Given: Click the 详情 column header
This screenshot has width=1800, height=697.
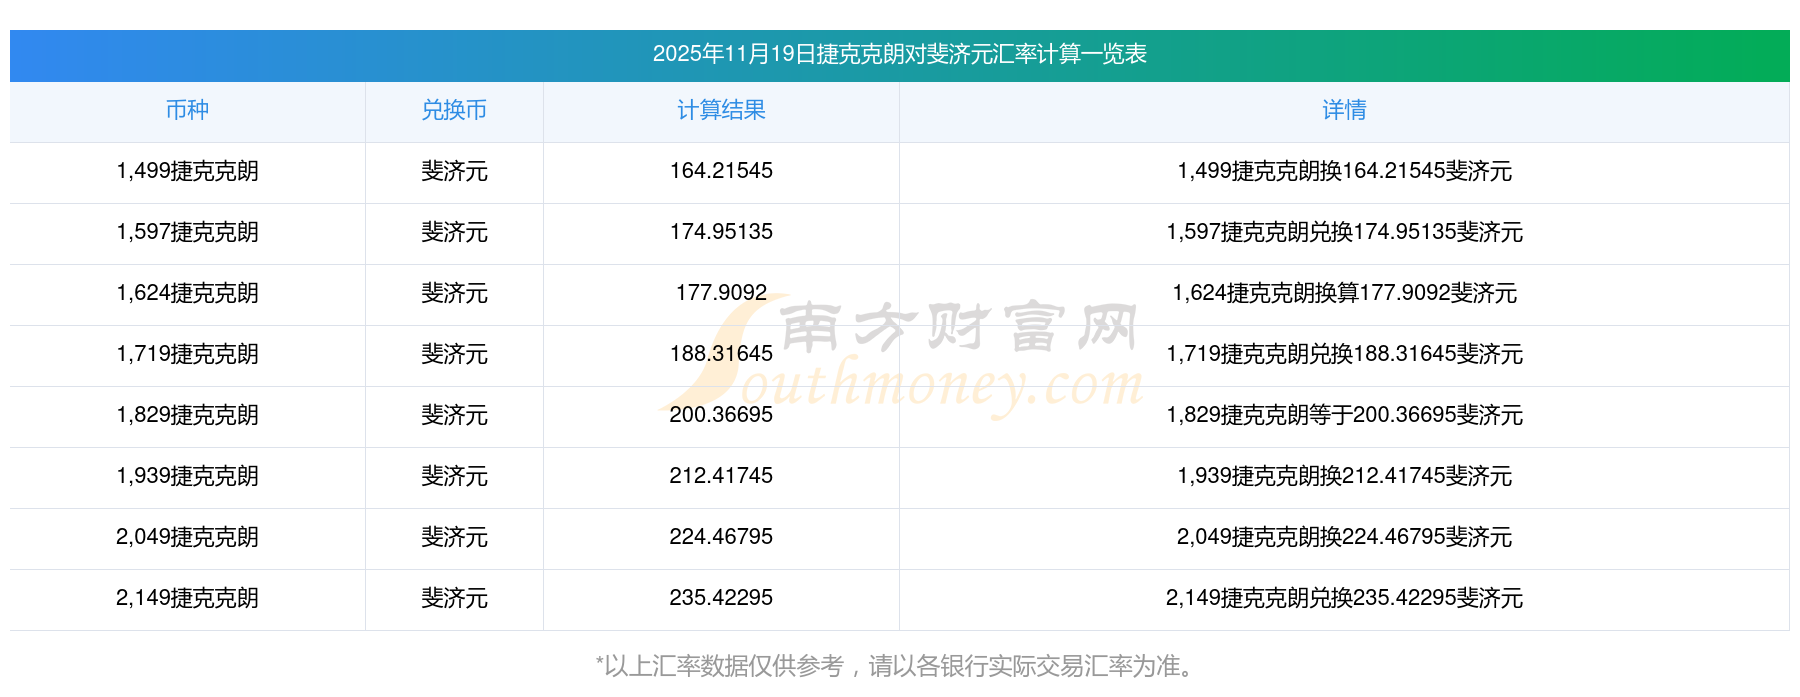Looking at the screenshot, I should (x=1344, y=110).
